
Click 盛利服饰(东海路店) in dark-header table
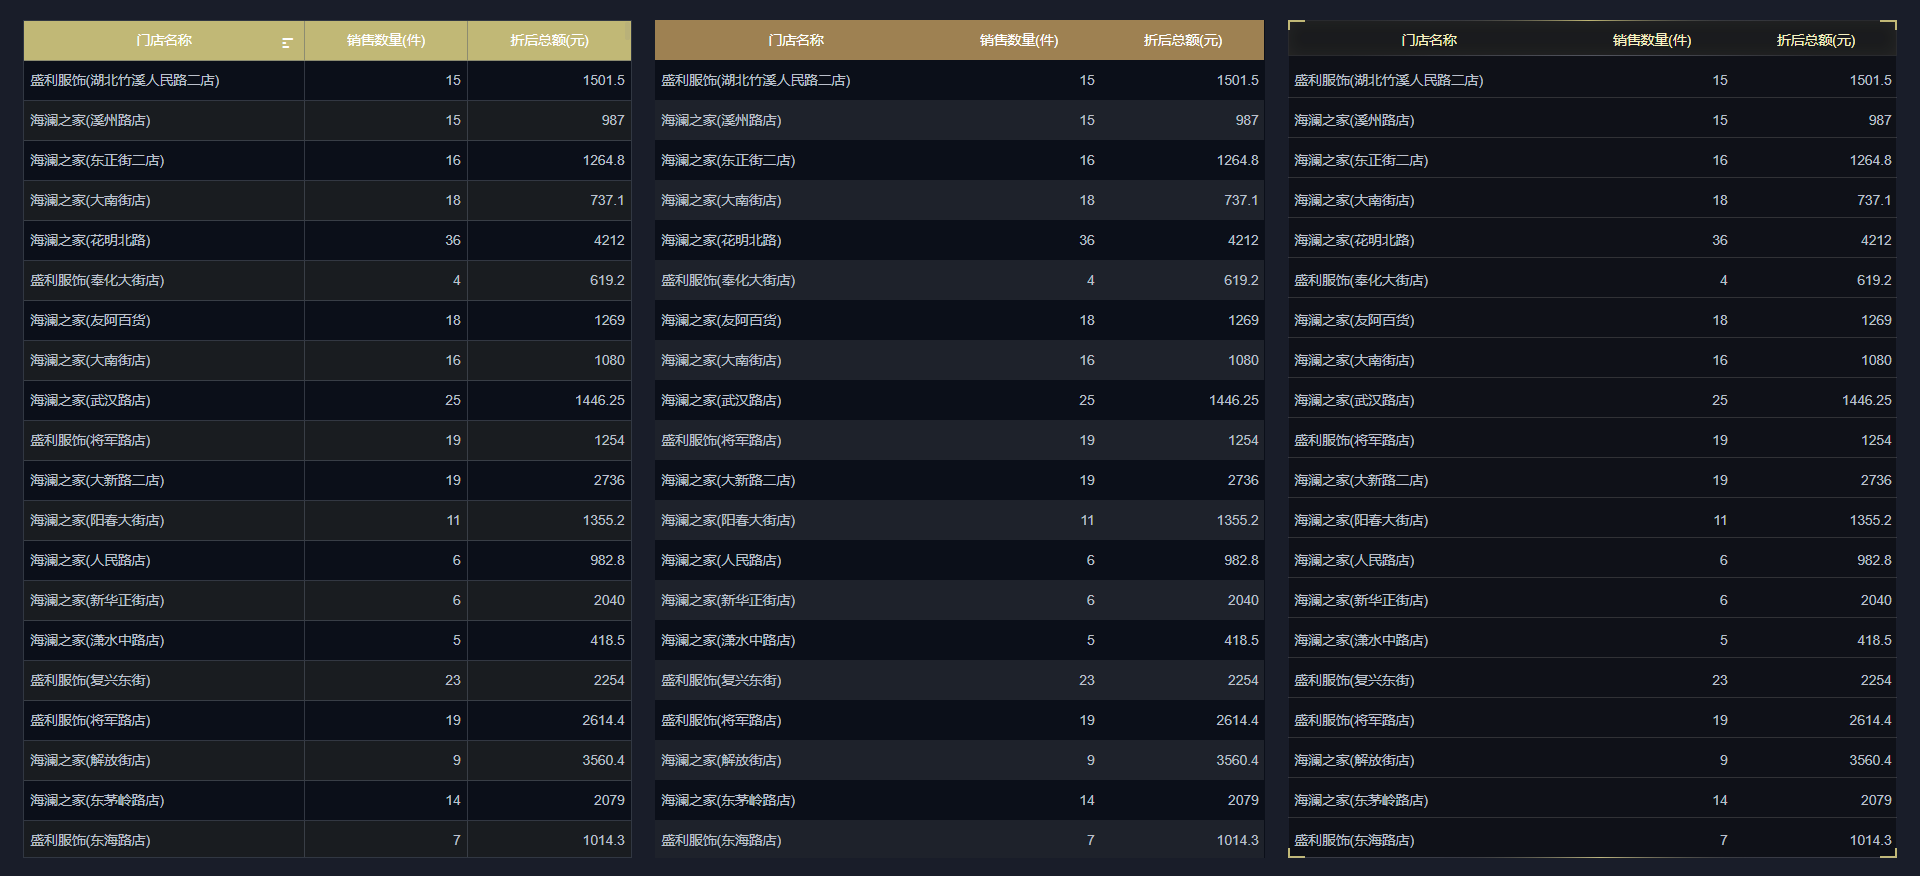pos(1354,840)
